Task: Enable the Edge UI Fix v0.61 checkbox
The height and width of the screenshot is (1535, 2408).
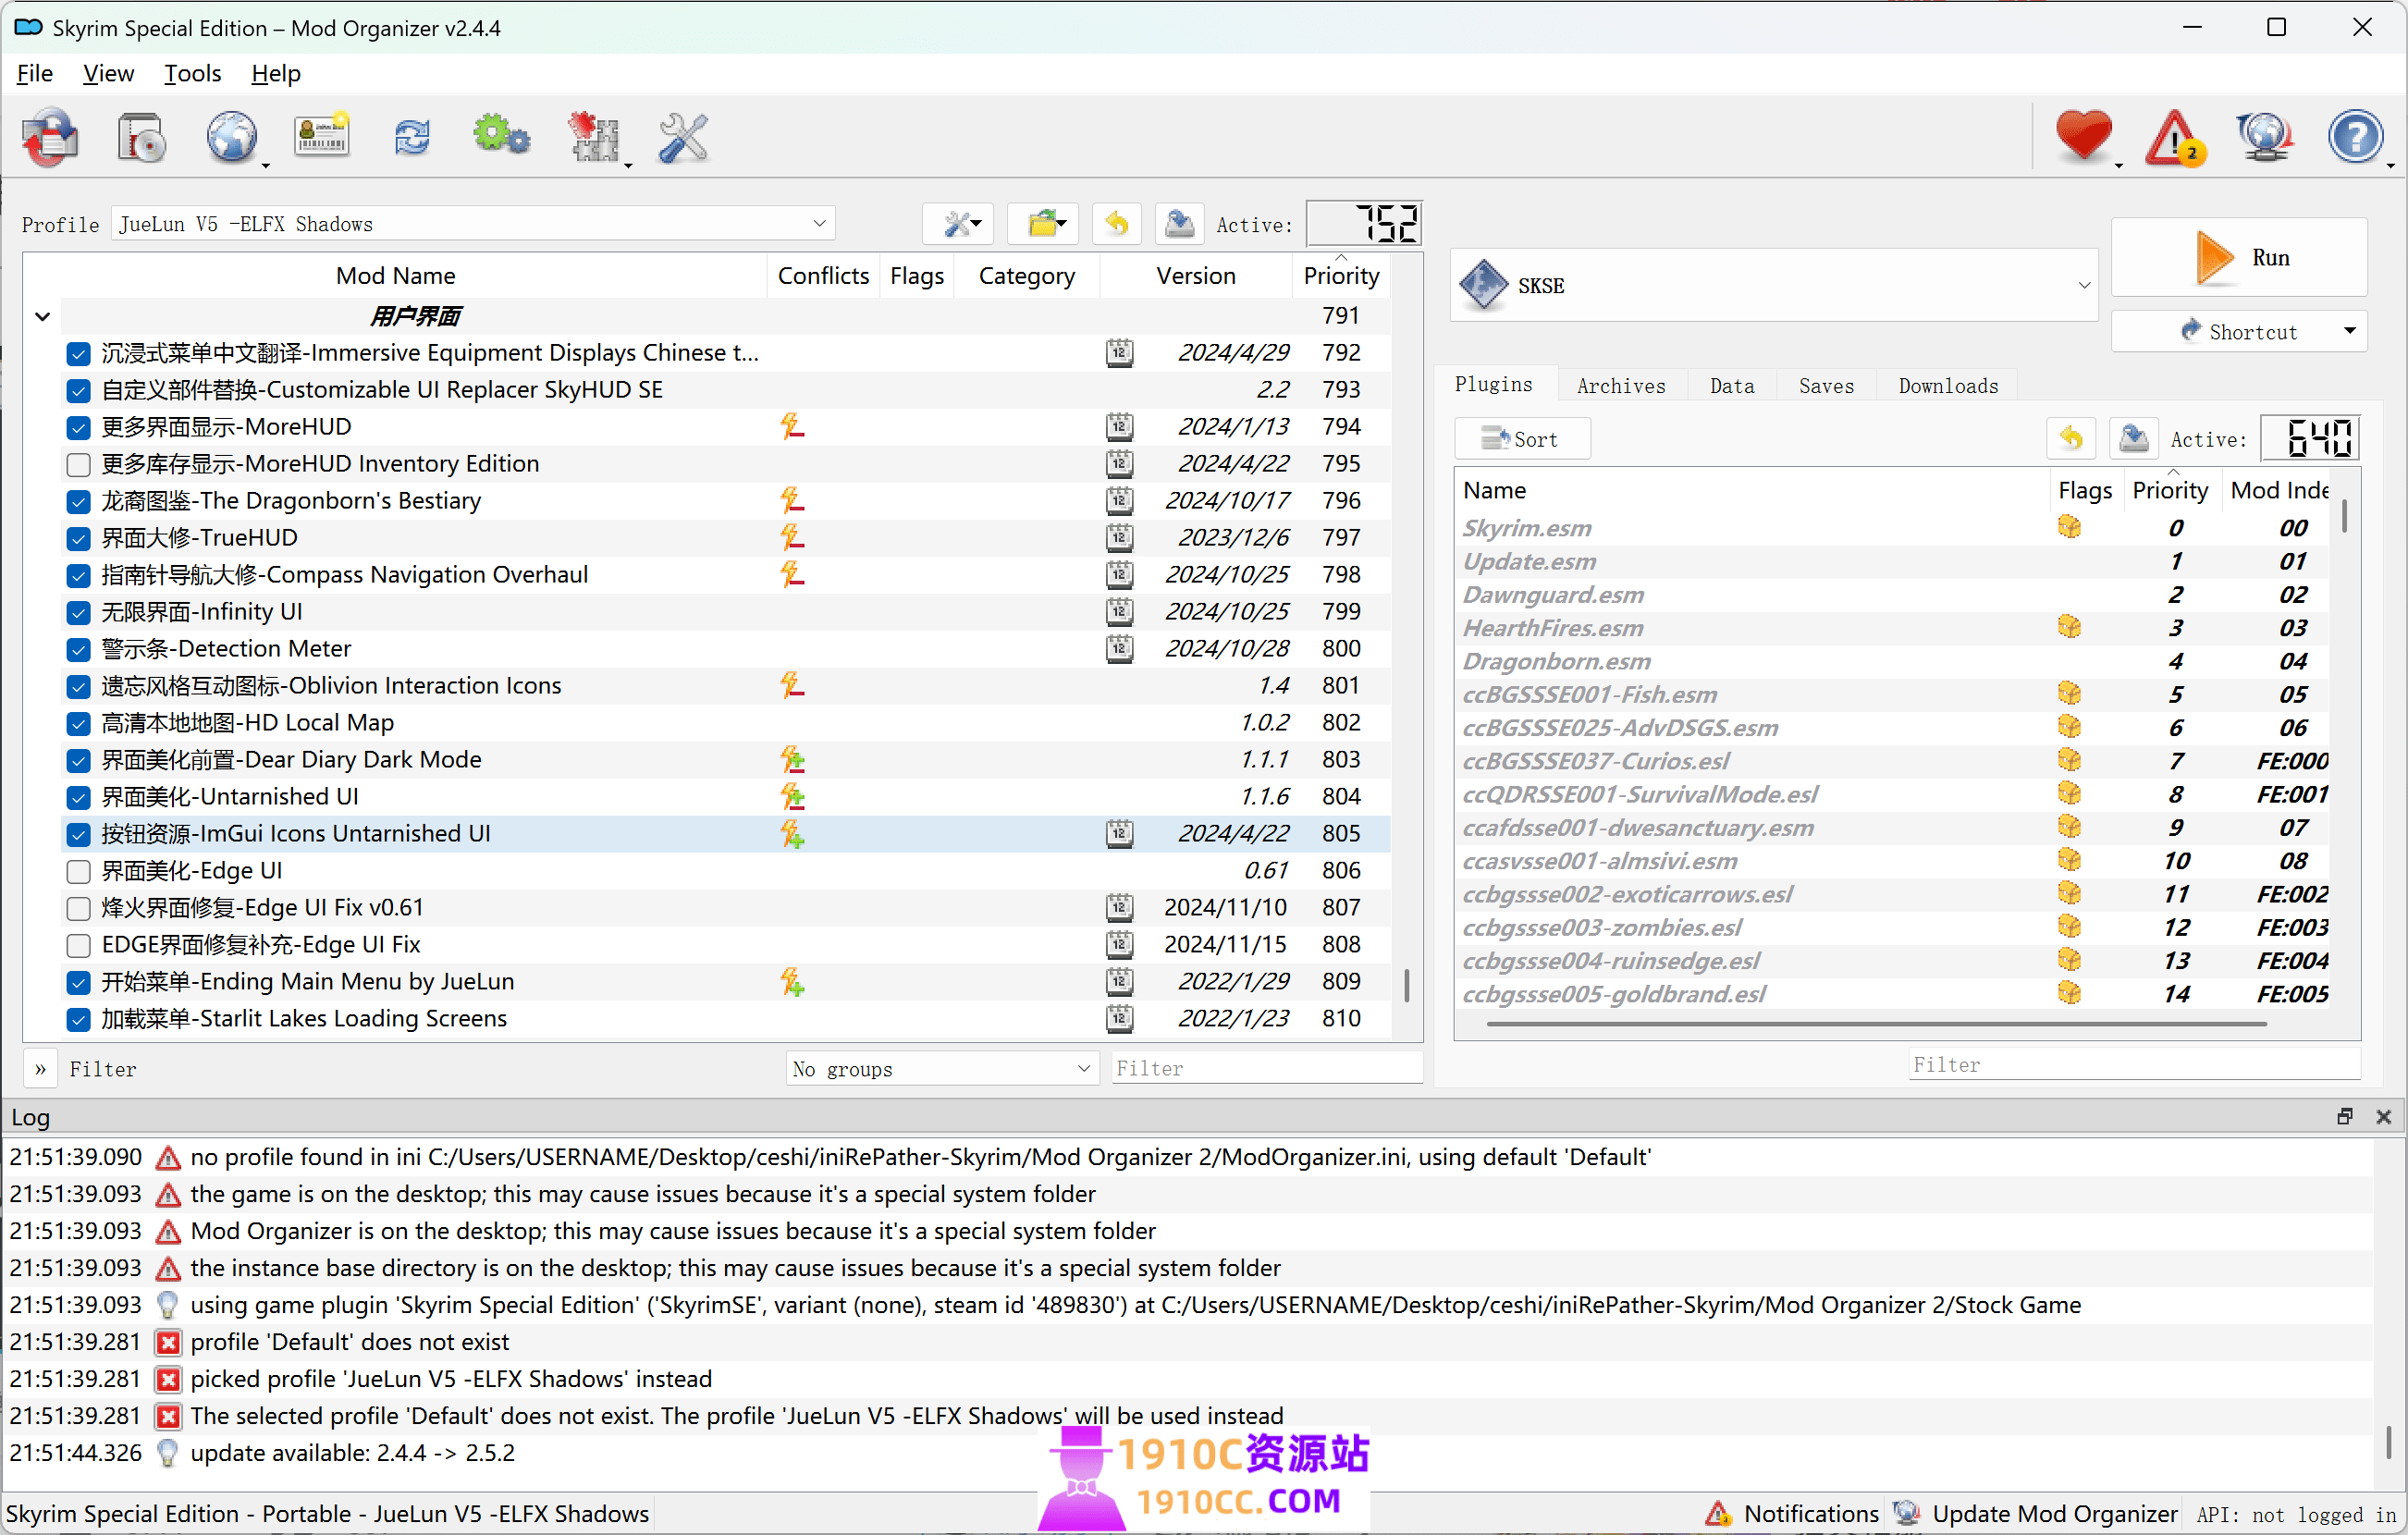Action: click(78, 909)
